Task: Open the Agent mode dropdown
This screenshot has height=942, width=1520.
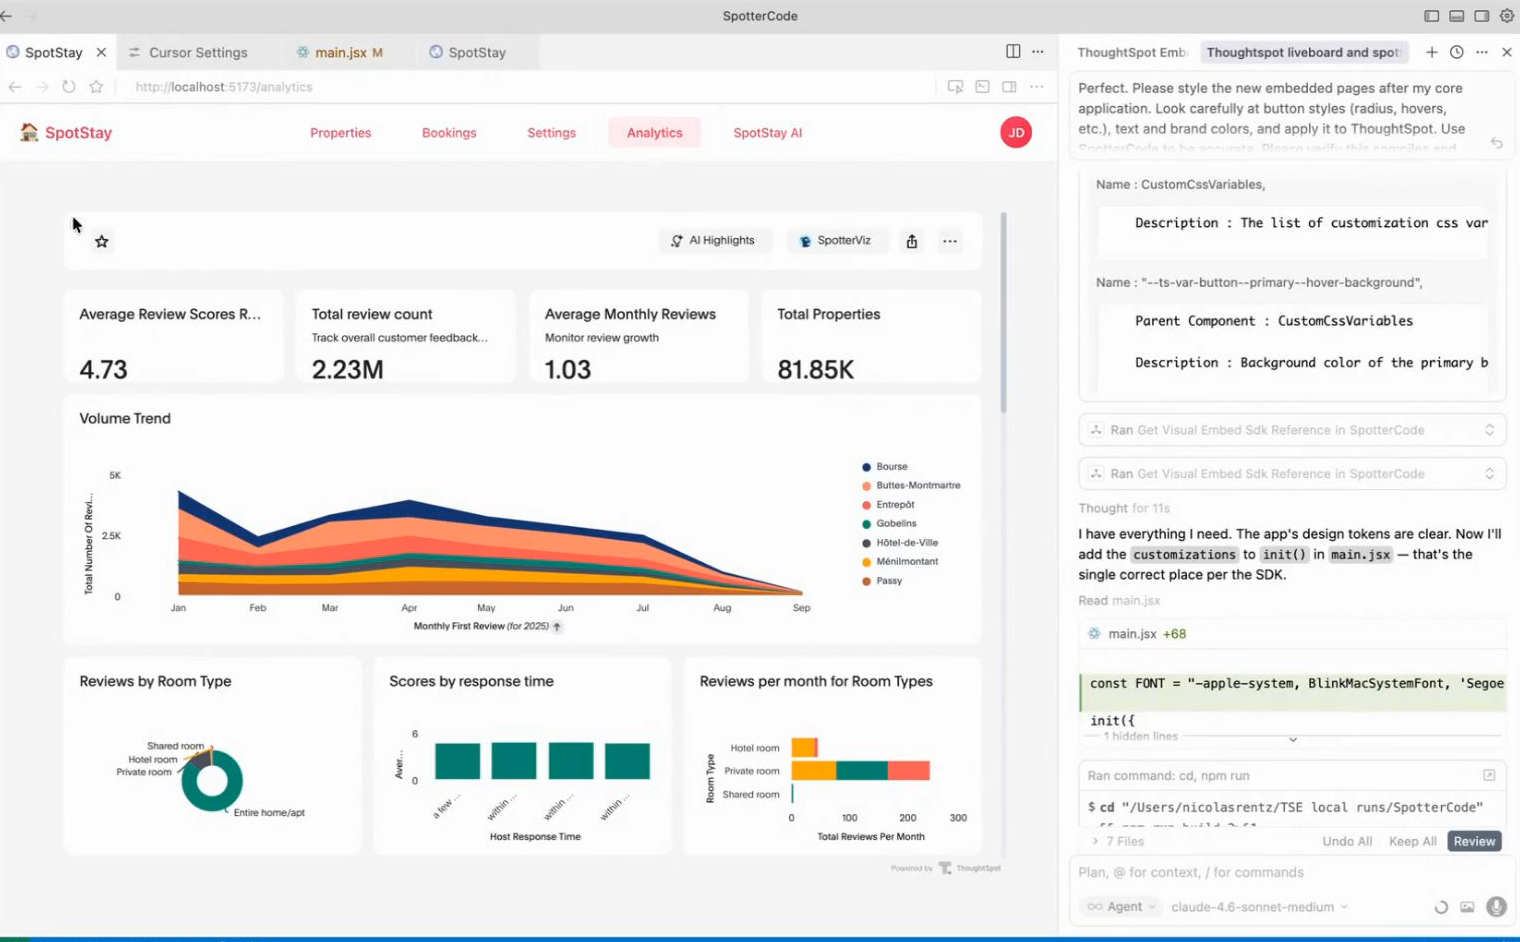Action: [x=1123, y=907]
